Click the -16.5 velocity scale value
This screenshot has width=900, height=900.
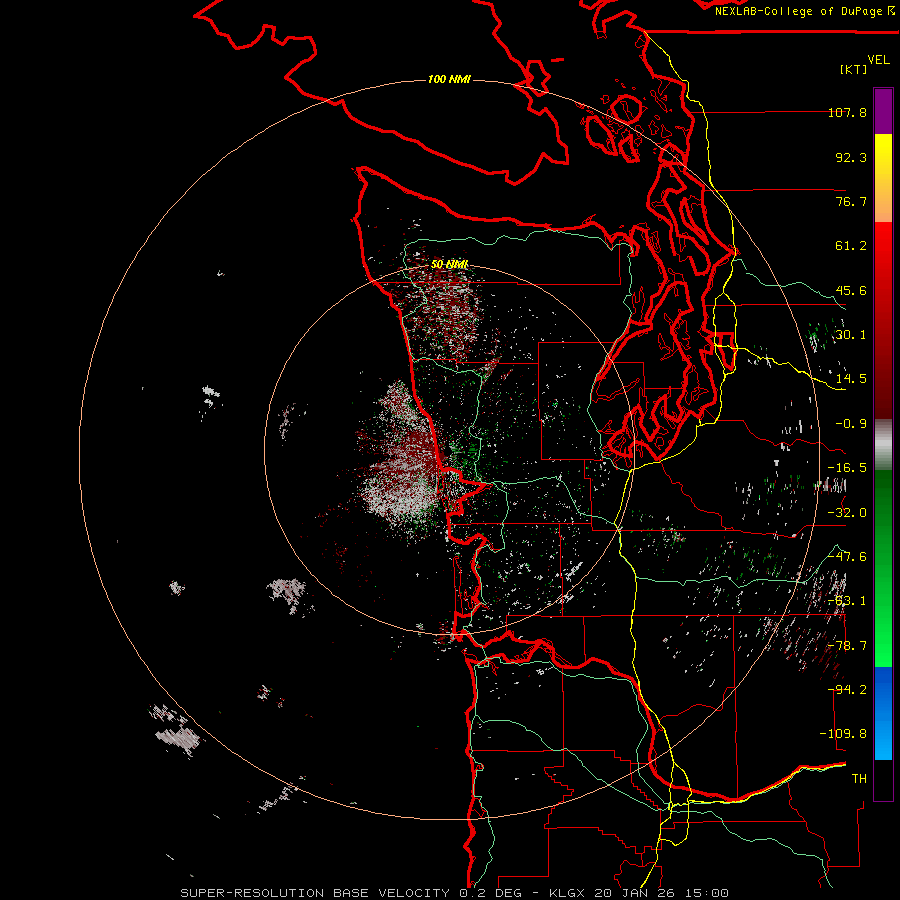click(x=847, y=468)
